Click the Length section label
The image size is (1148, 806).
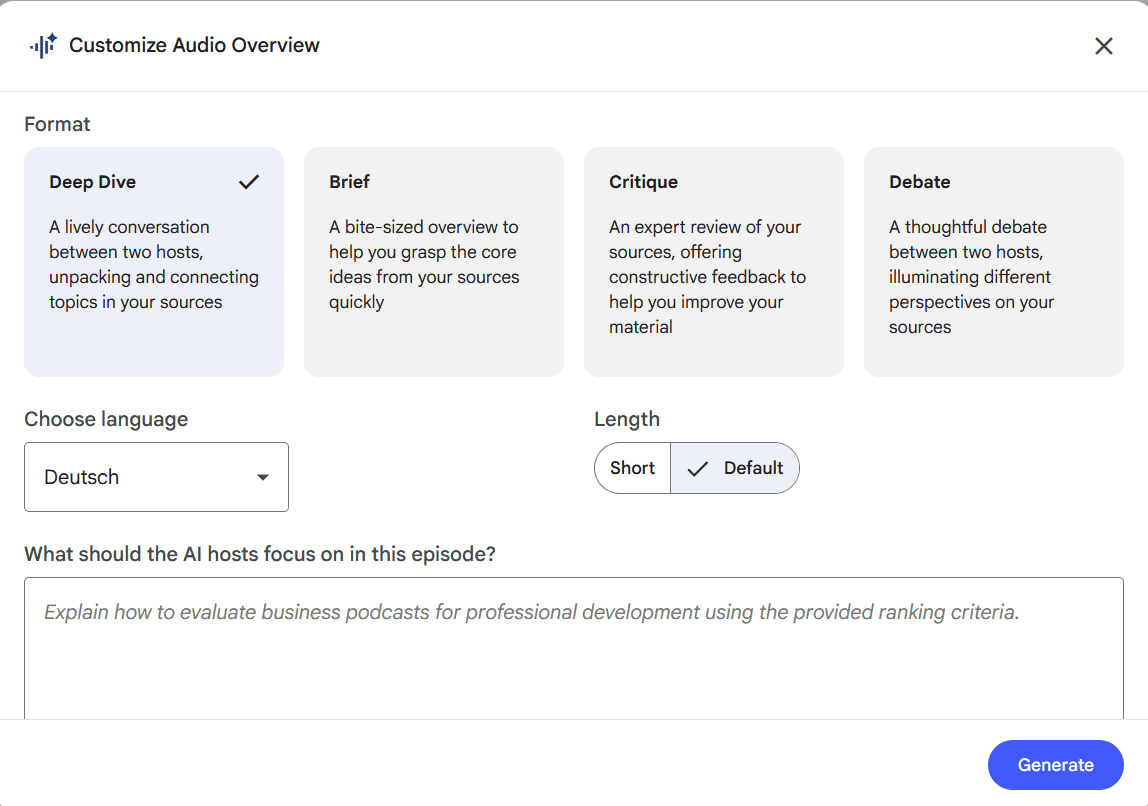click(627, 419)
